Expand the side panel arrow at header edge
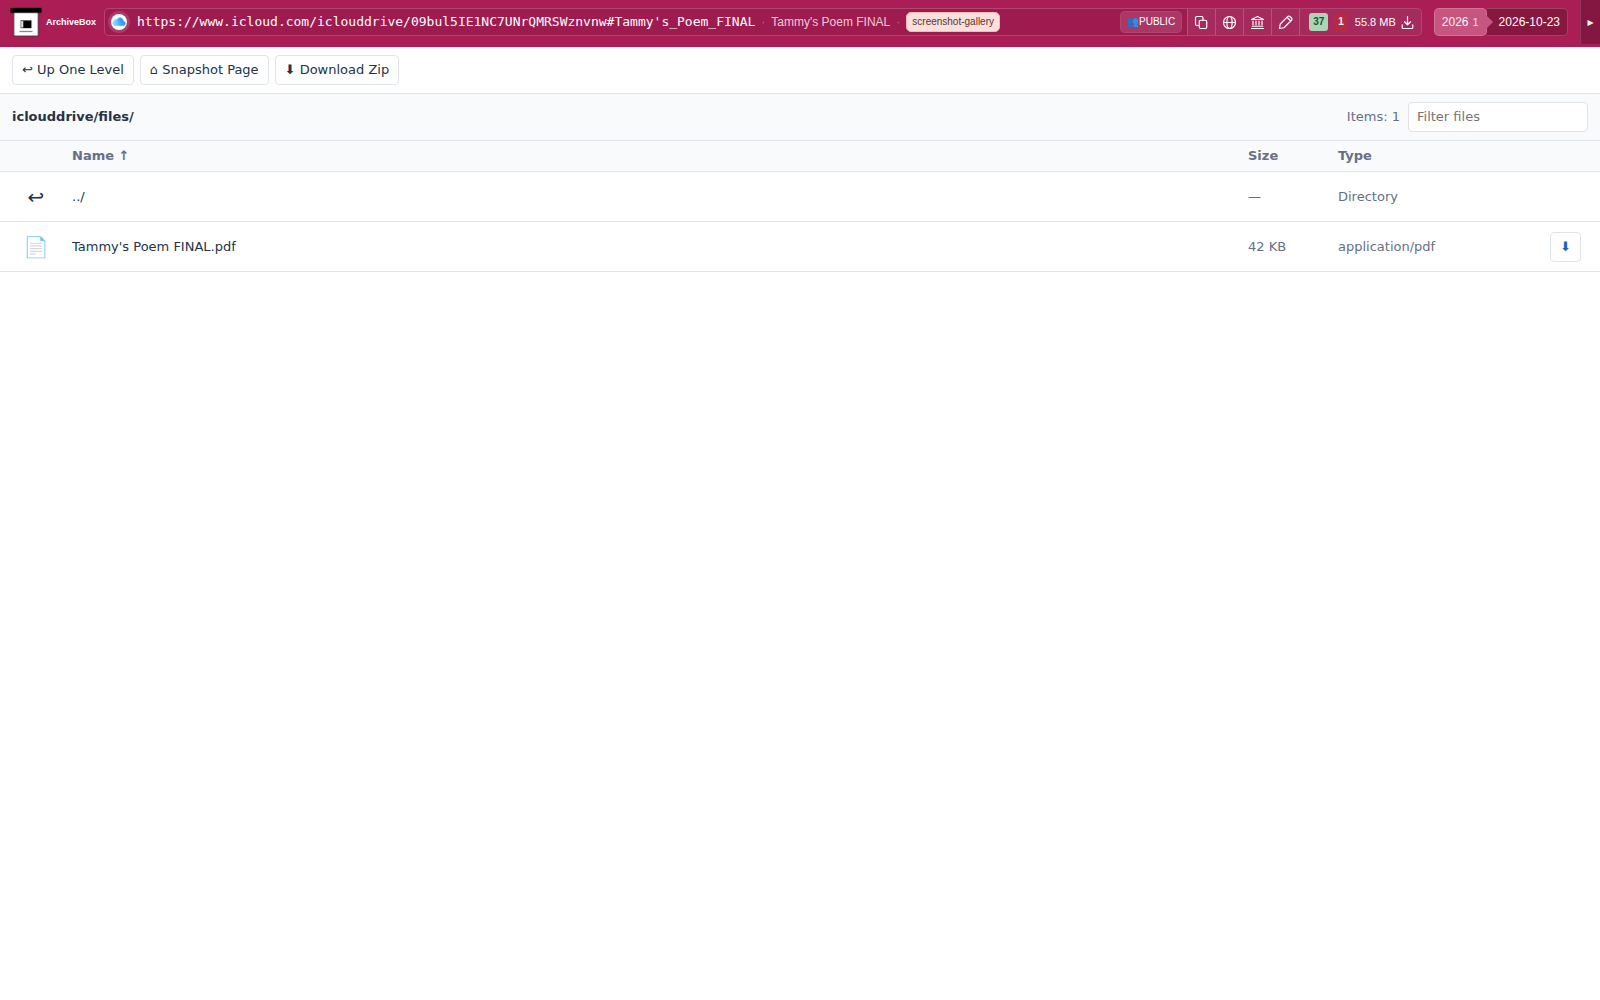Viewport: 1600px width, 1000px height. pyautogui.click(x=1590, y=22)
